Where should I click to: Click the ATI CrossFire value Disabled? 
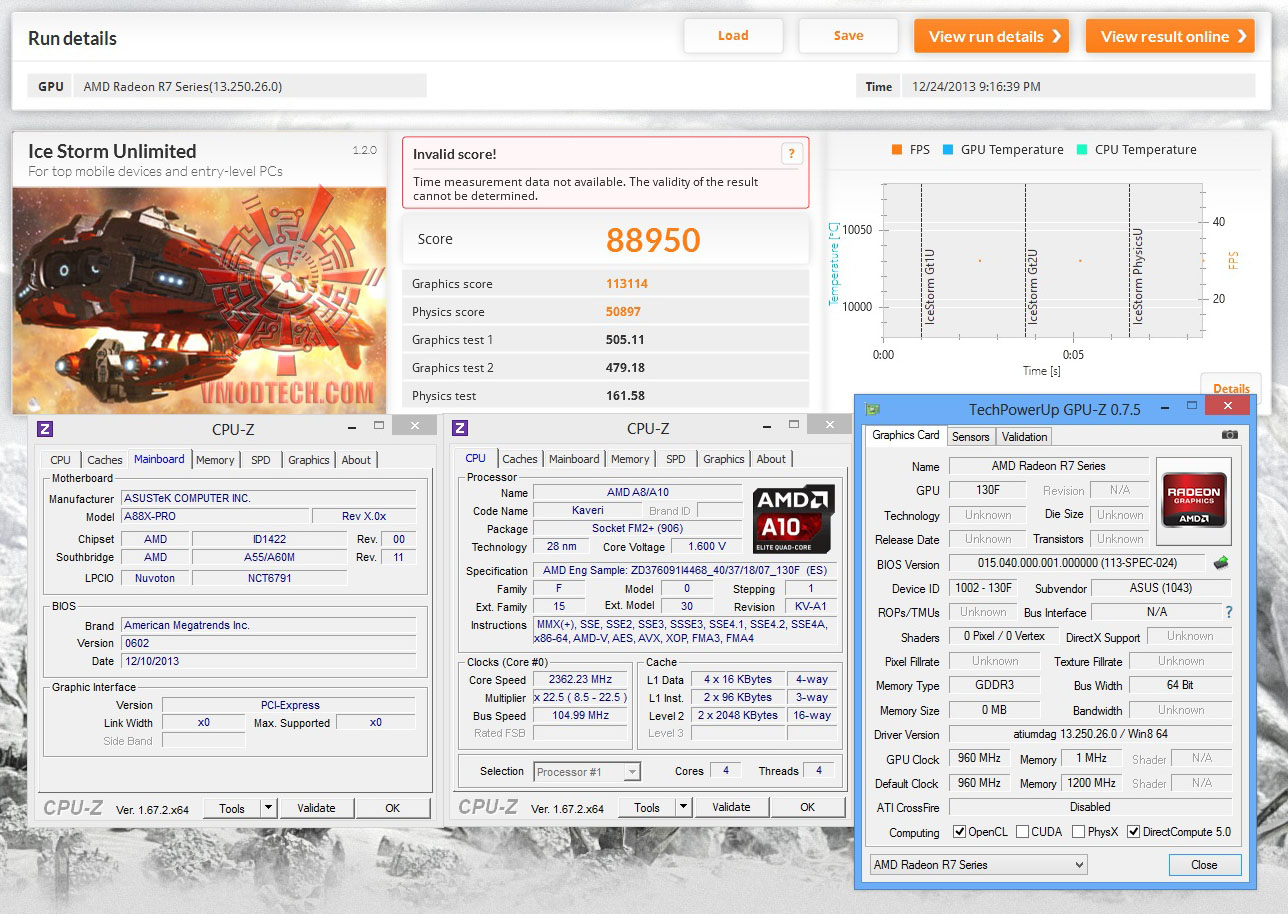pyautogui.click(x=1090, y=807)
